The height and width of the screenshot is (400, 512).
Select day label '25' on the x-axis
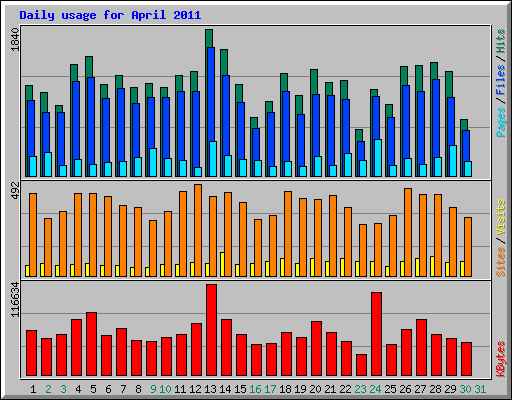click(390, 389)
